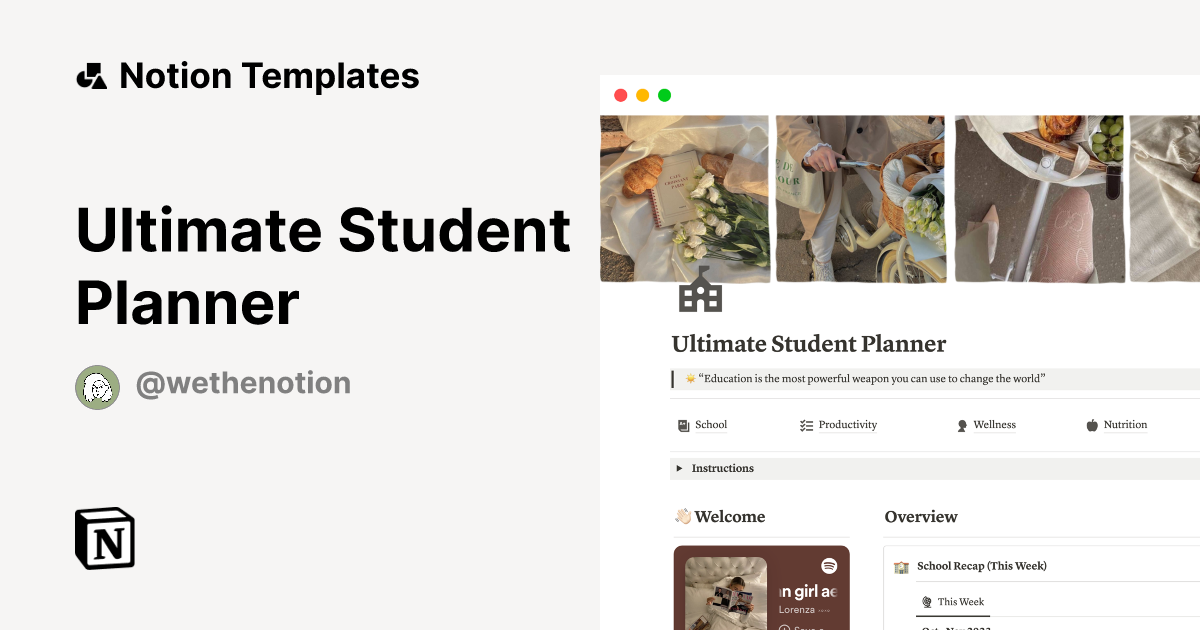Expand the Instructions toggle

click(x=680, y=468)
